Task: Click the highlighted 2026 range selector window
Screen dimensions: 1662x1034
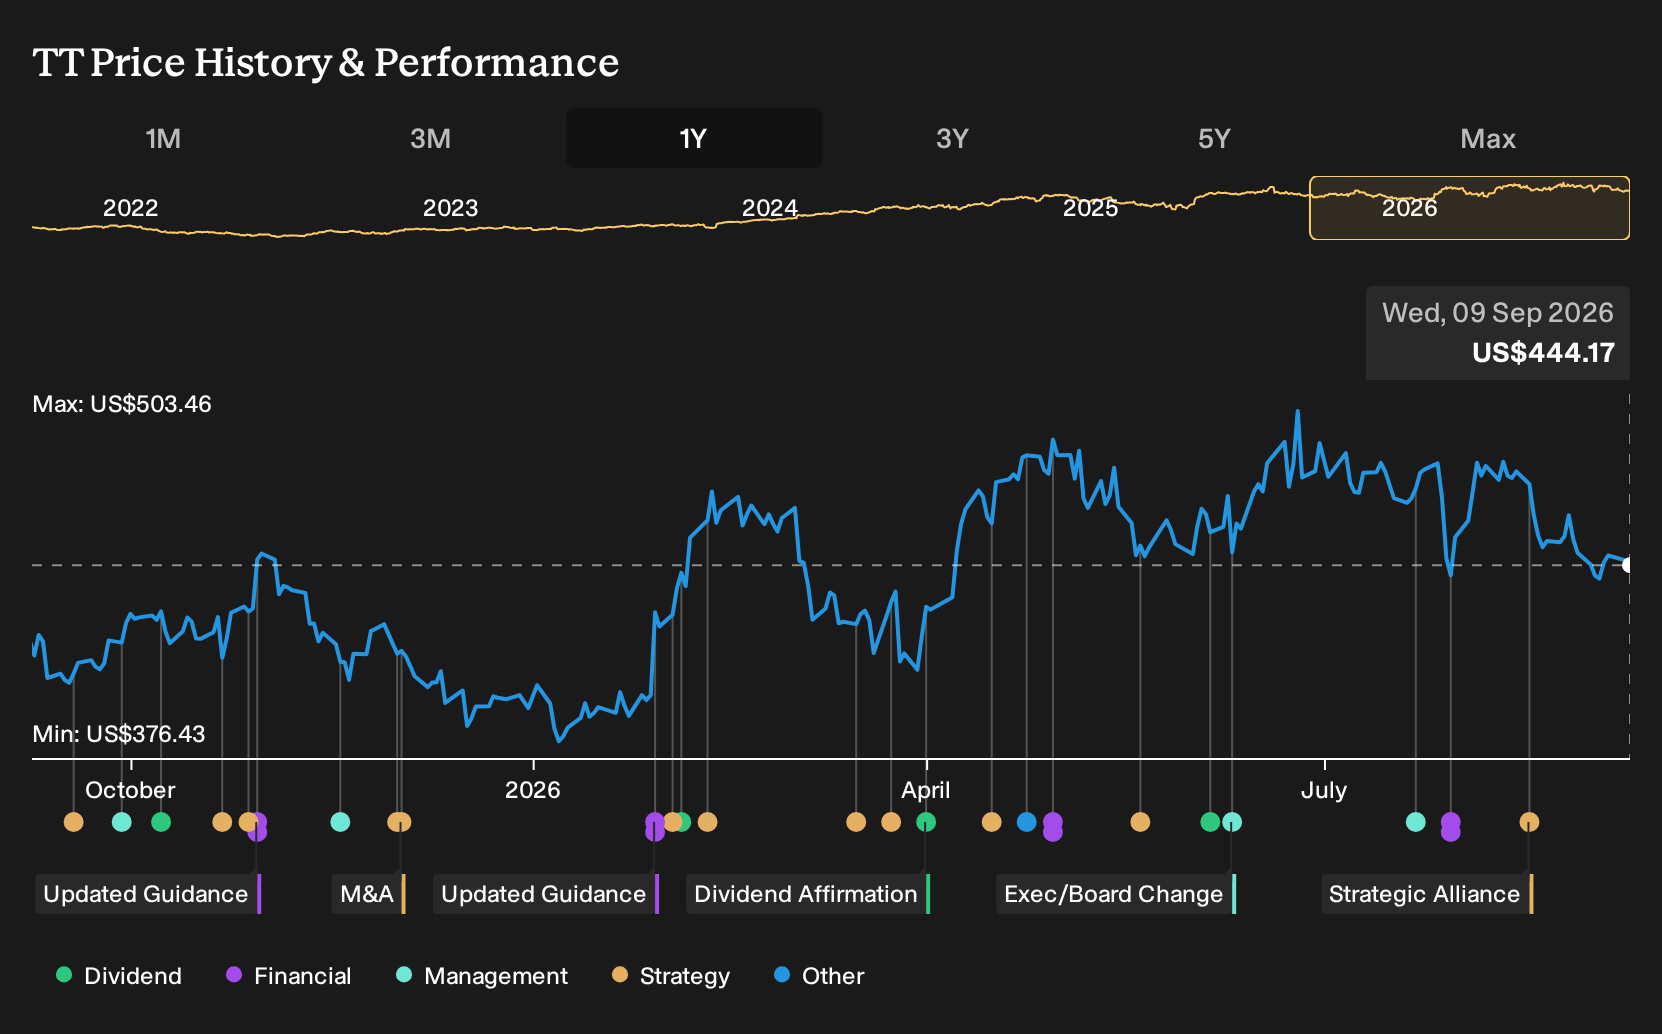Action: [x=1469, y=208]
